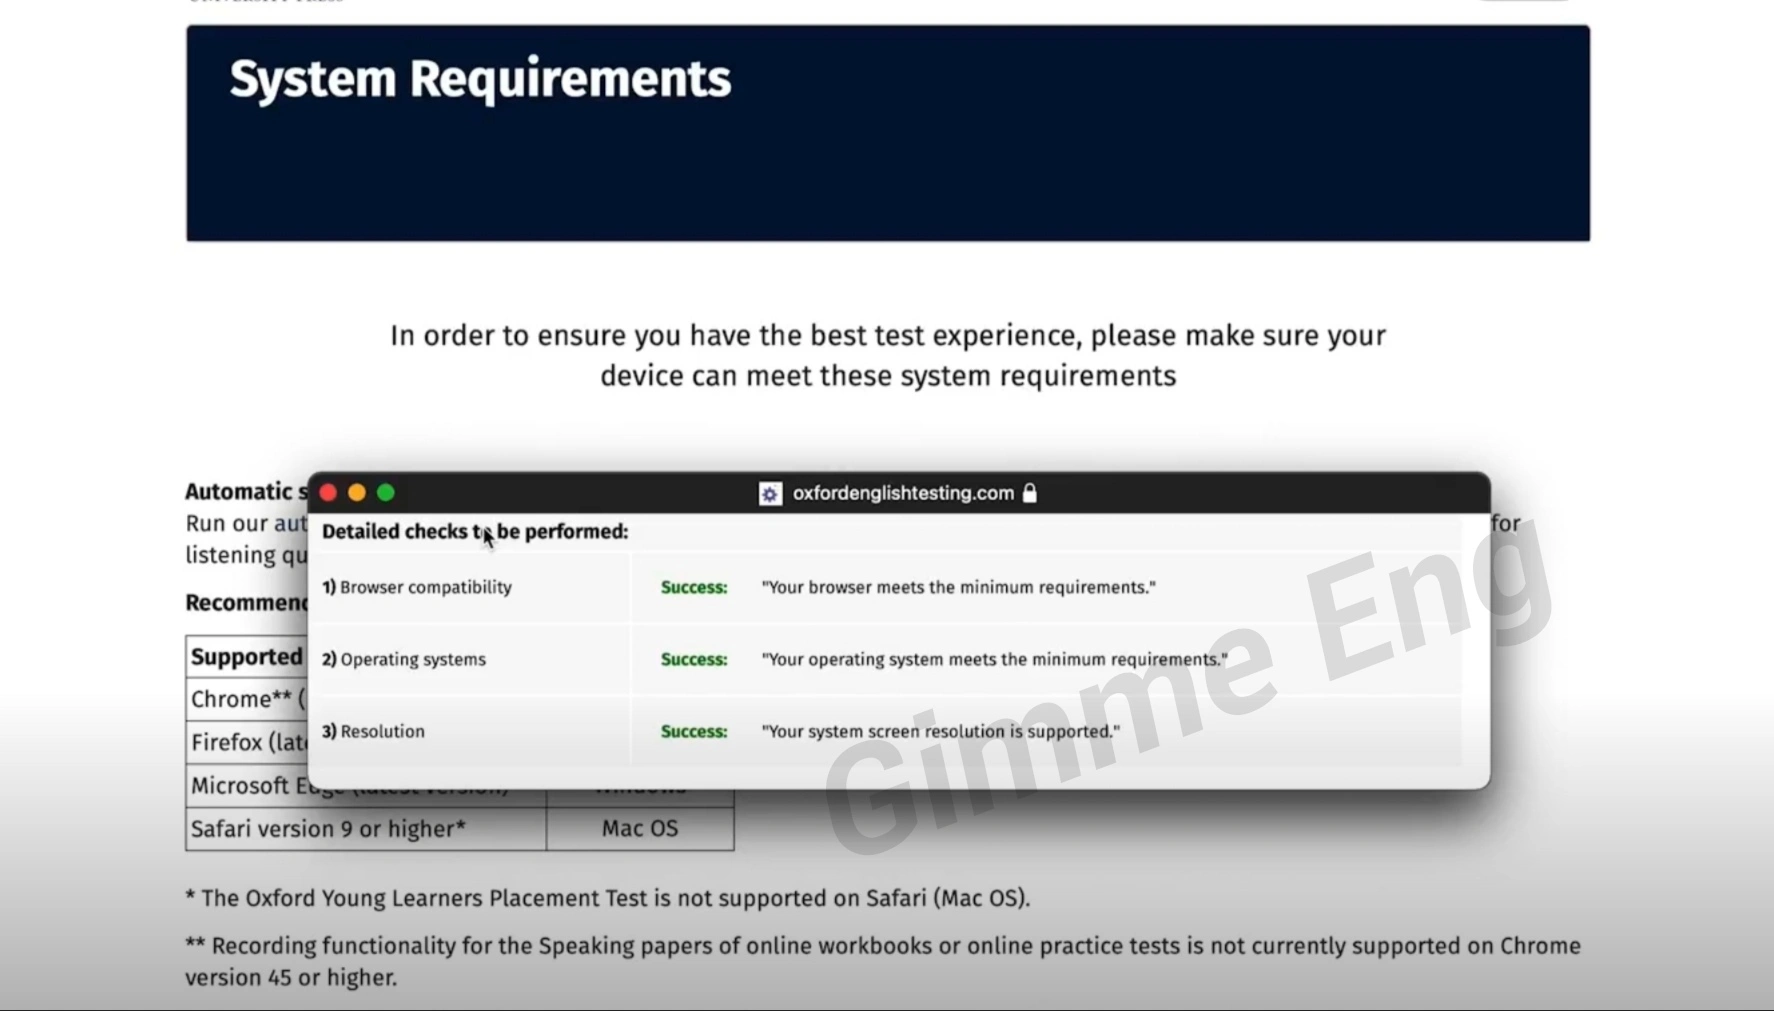1774x1011 pixels.
Task: Click the padlock icon after the URL
Action: tap(1029, 493)
